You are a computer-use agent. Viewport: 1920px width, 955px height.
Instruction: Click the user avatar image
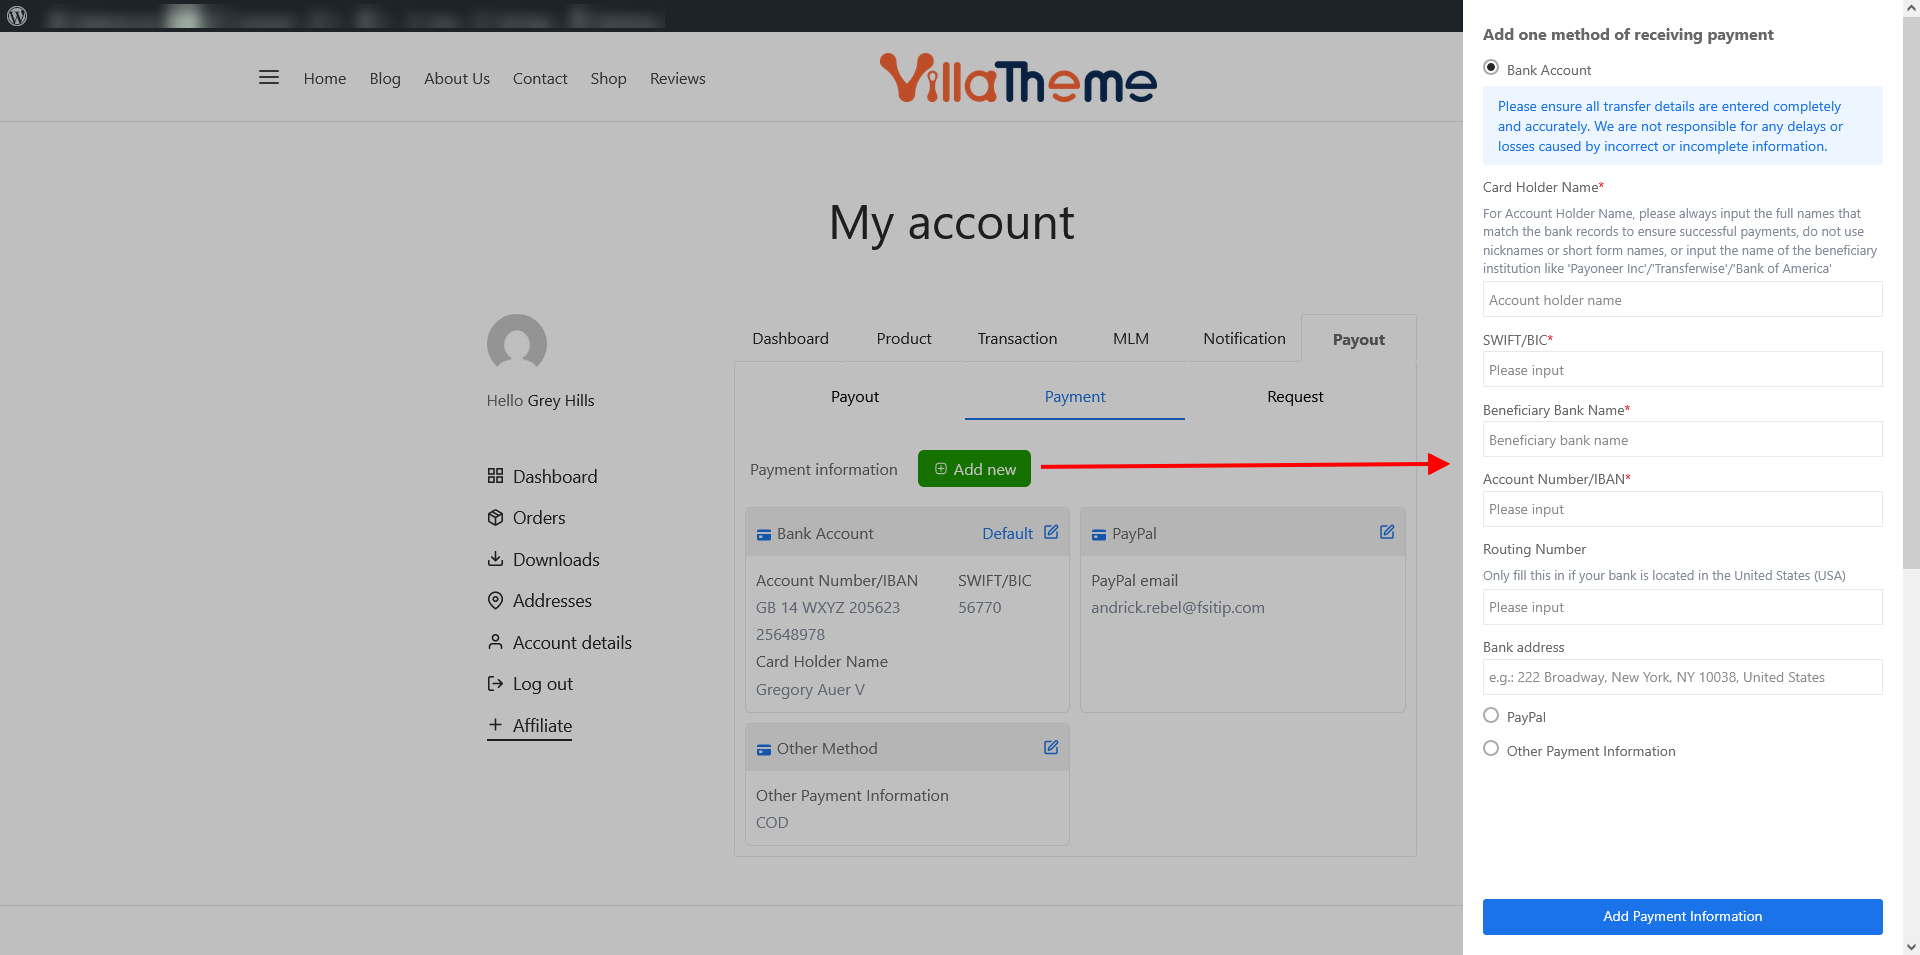coord(517,344)
